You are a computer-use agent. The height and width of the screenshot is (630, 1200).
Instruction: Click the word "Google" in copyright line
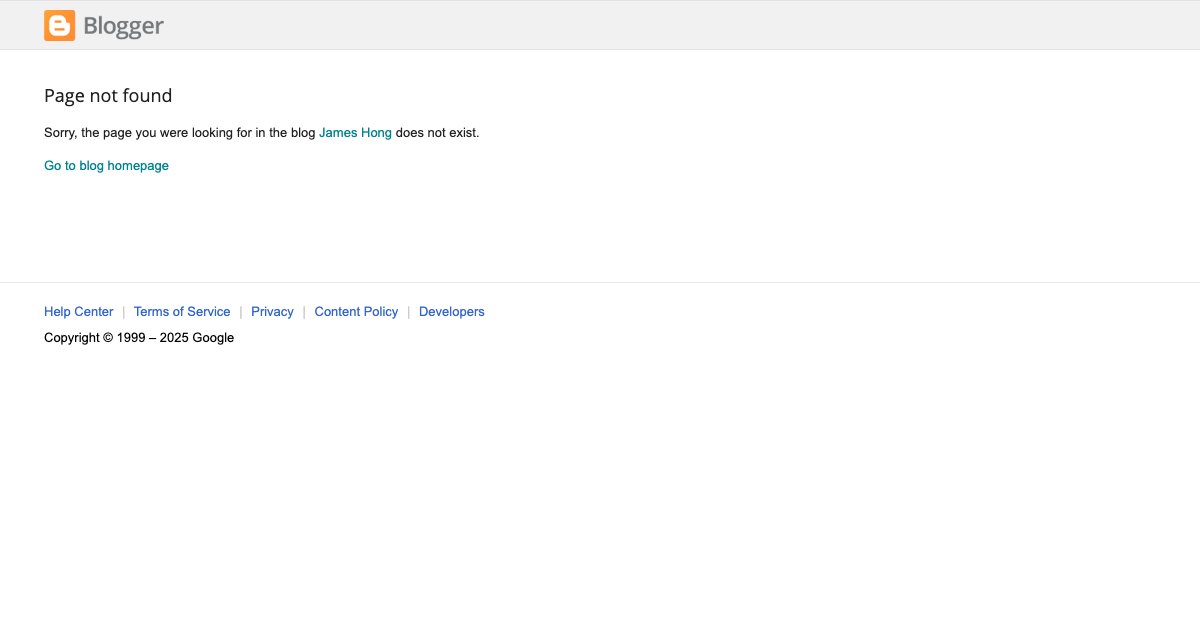click(x=213, y=338)
